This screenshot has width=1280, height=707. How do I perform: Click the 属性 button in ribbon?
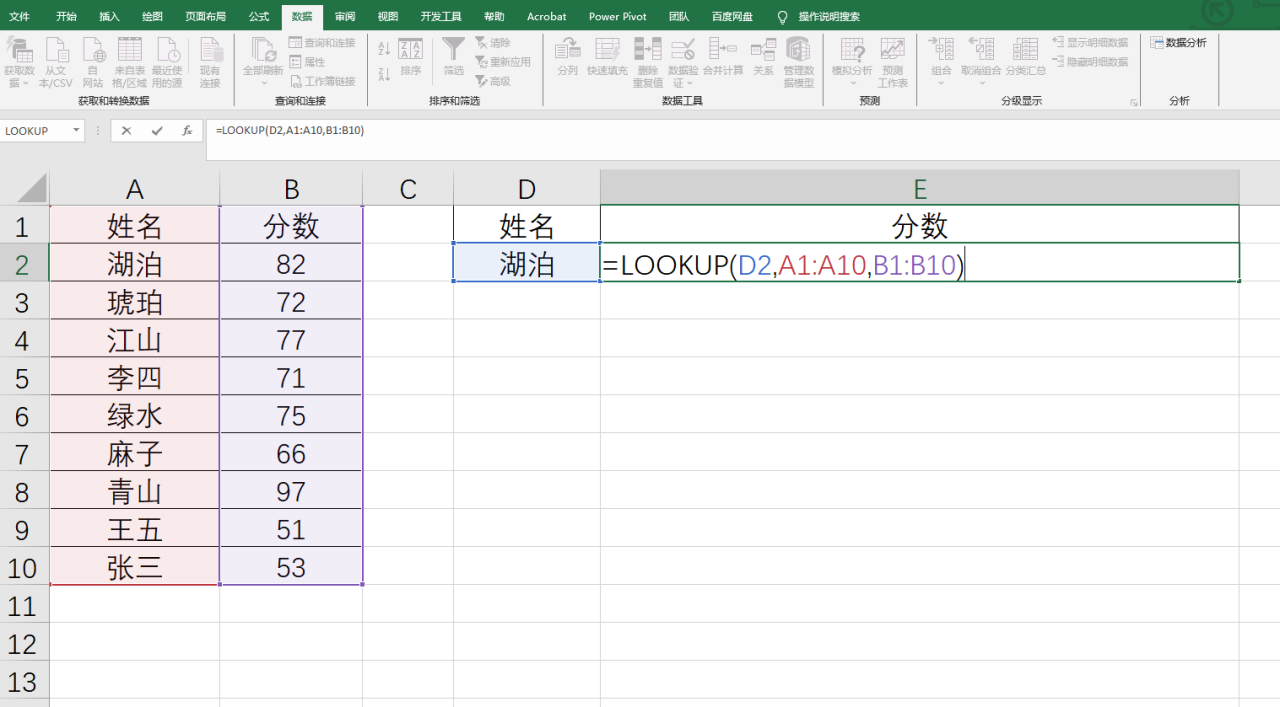pos(308,62)
